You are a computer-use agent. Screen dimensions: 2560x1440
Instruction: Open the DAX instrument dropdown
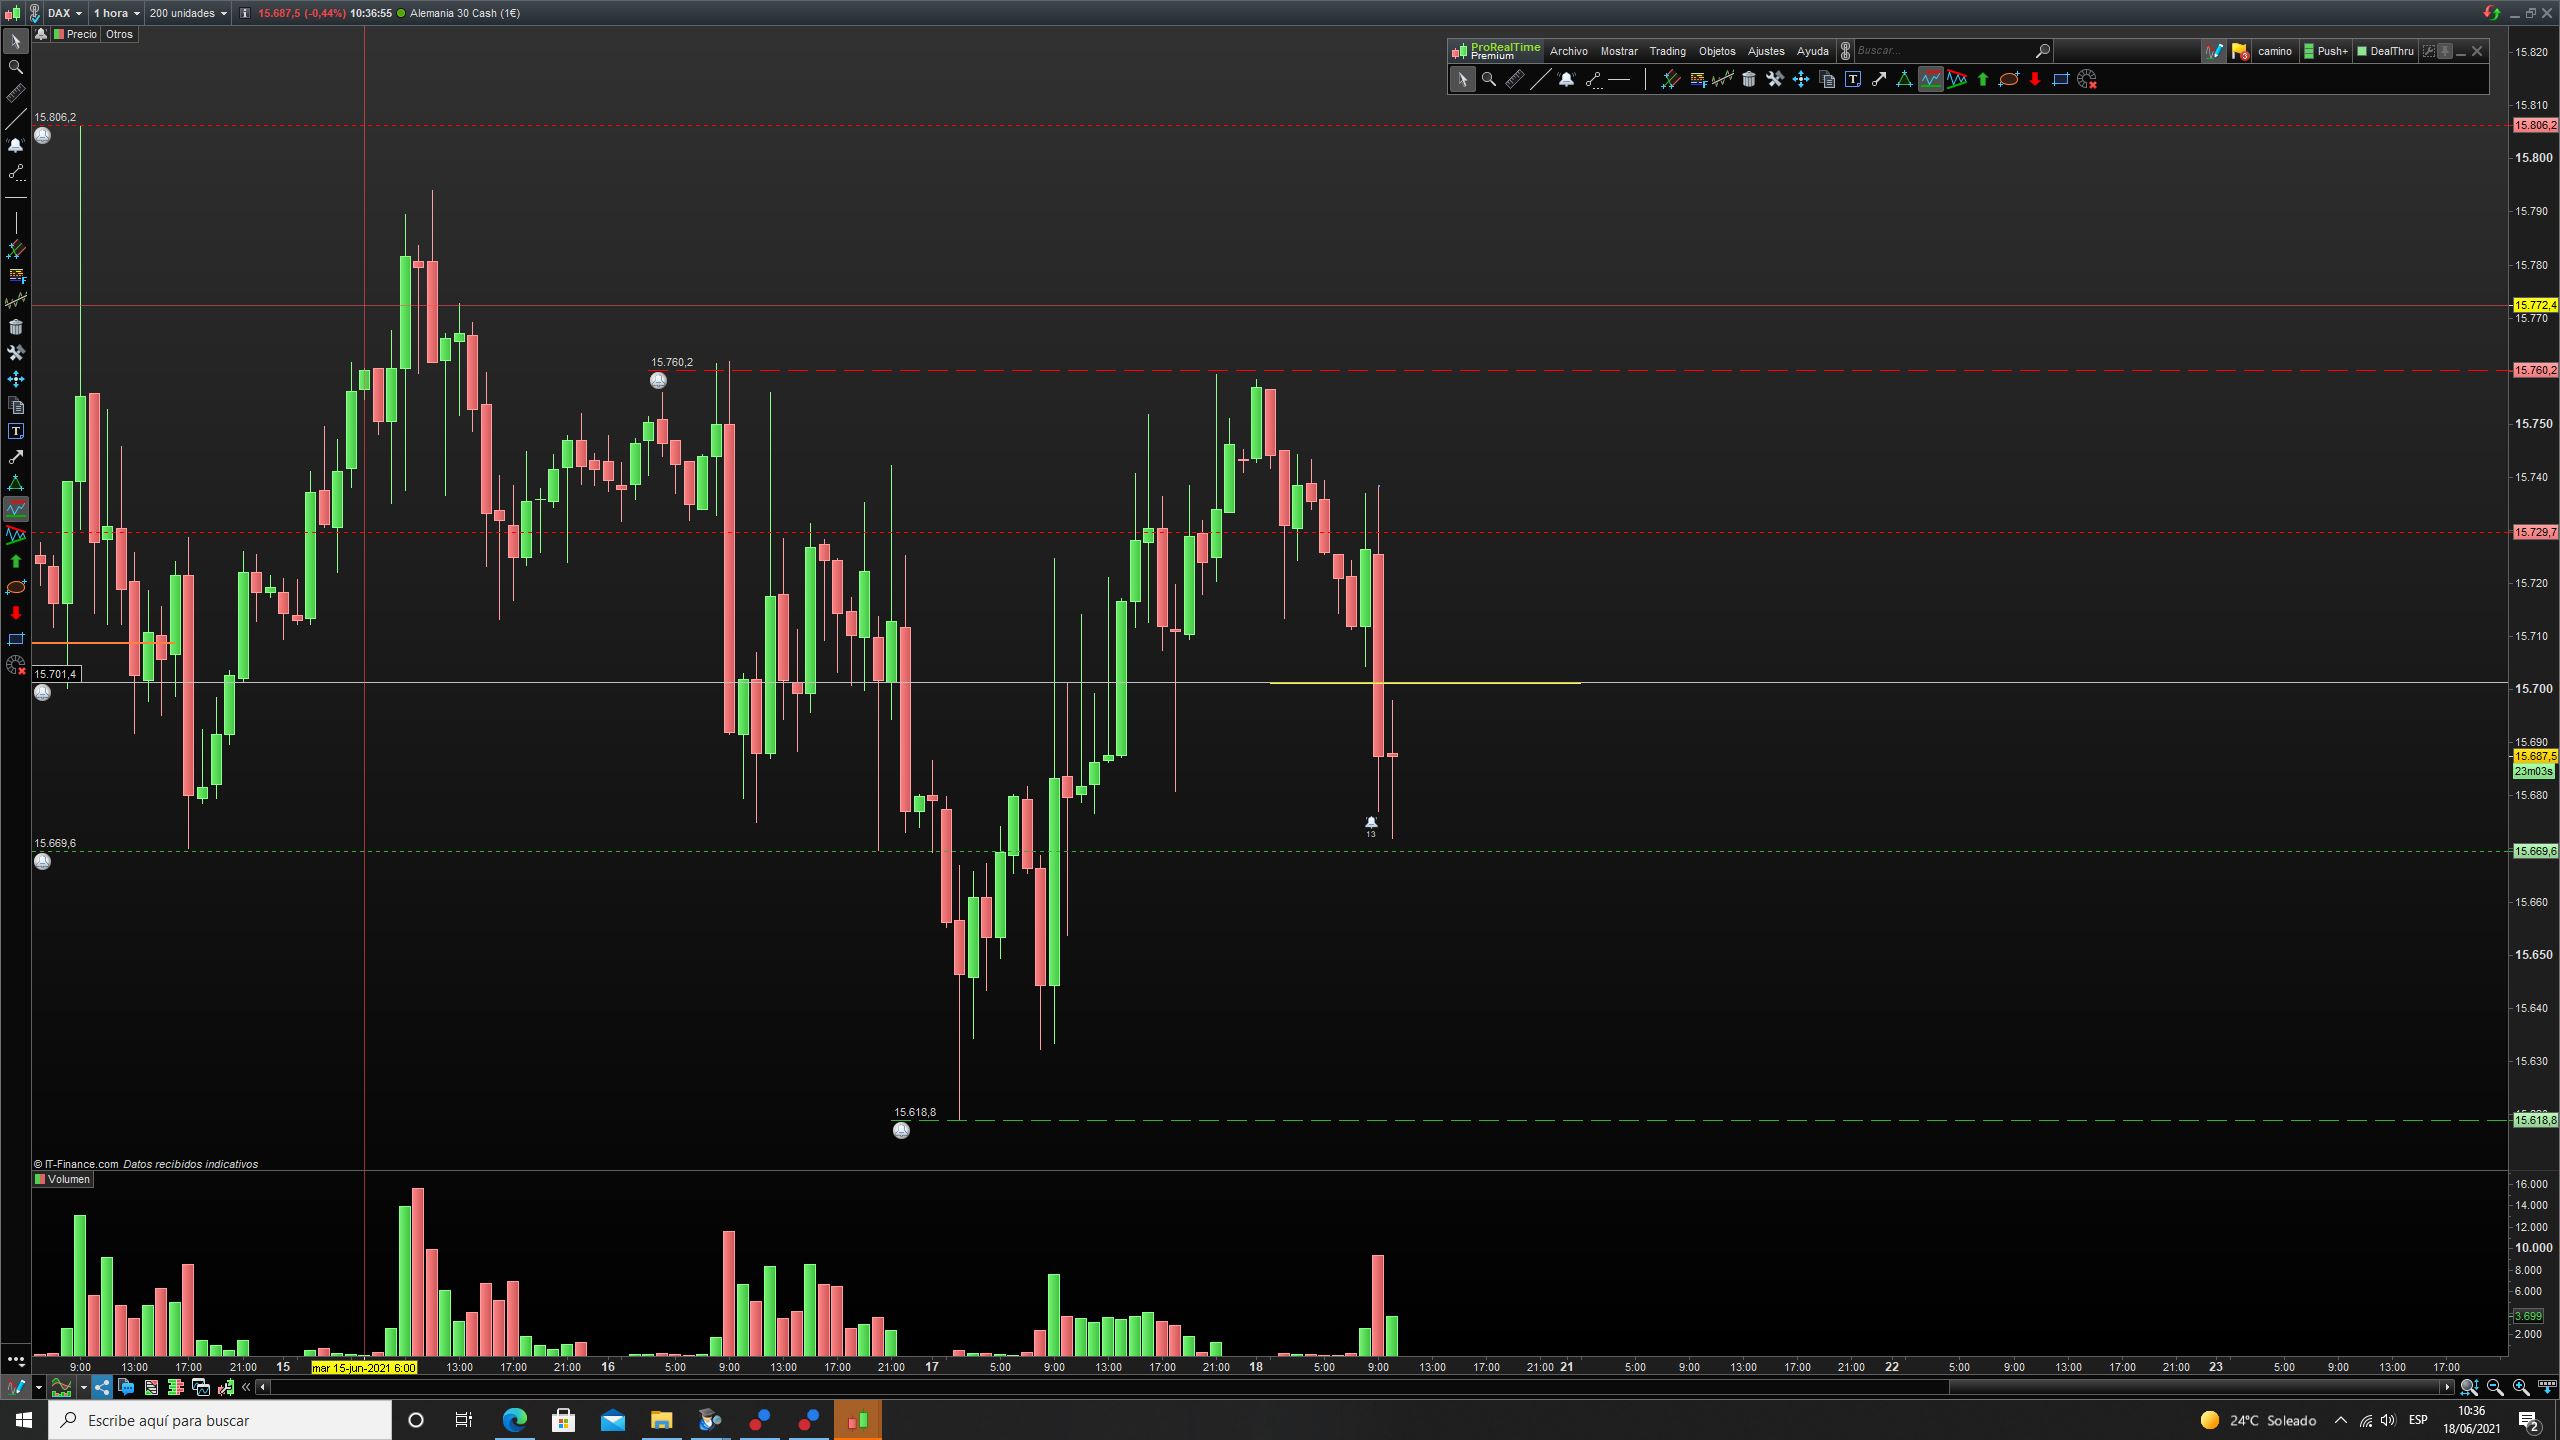[x=66, y=13]
